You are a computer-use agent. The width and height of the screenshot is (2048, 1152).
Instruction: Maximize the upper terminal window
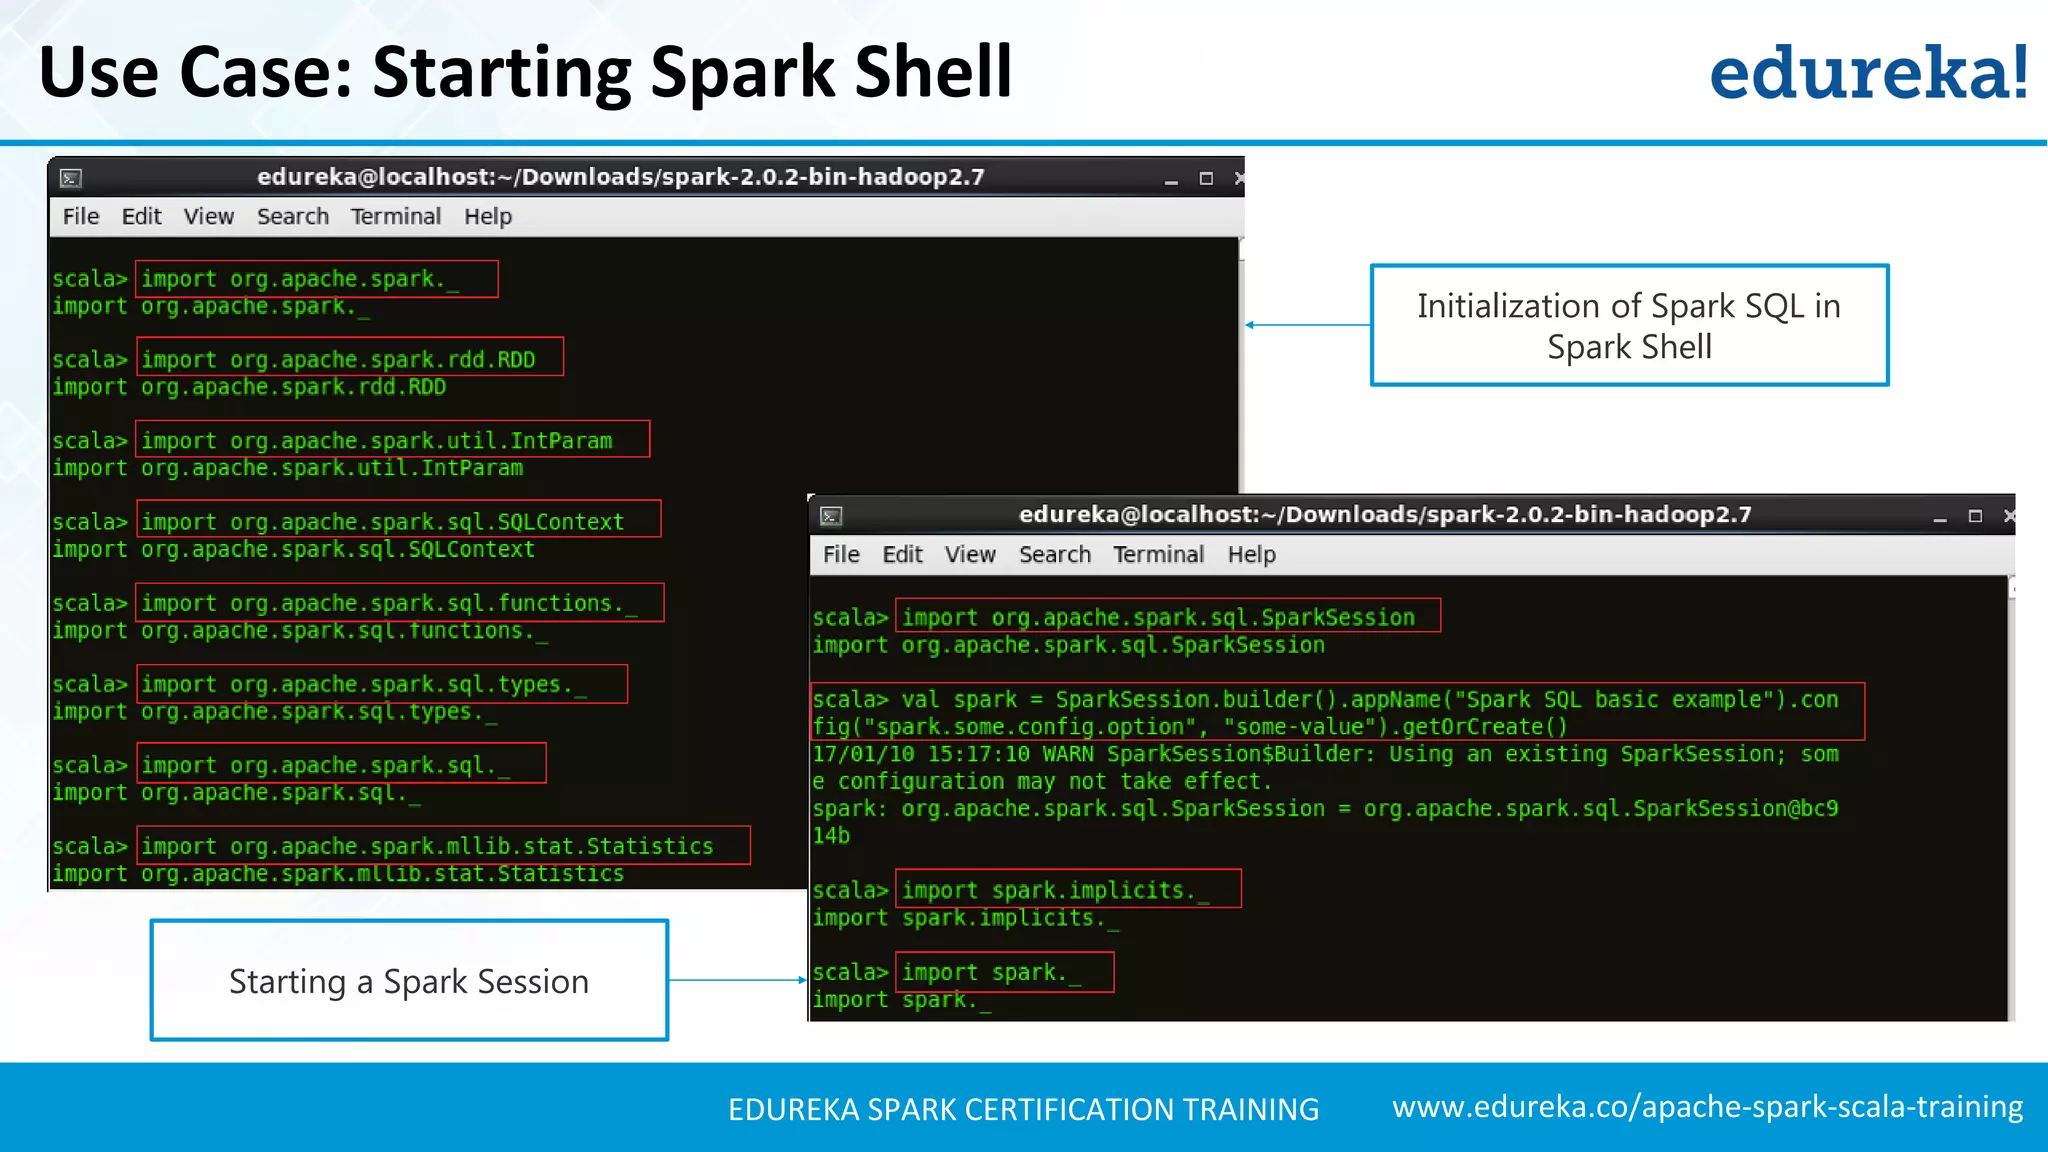[1206, 179]
